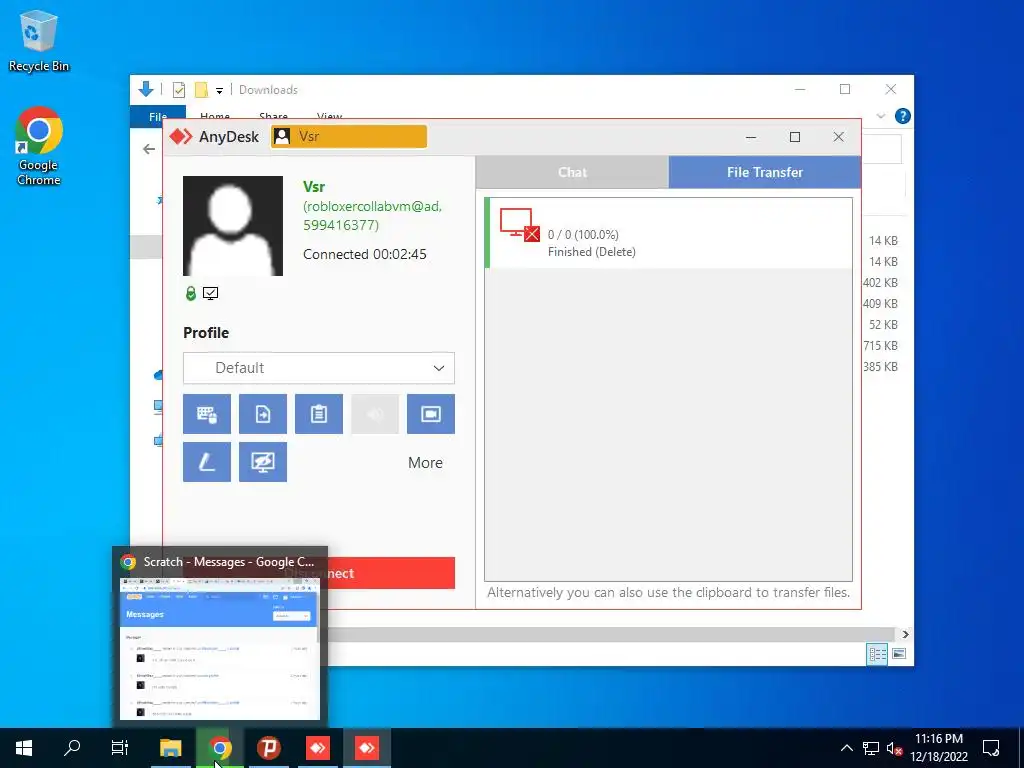Click the failed transfer monitor icon
This screenshot has width=1024, height=768.
[x=520, y=224]
